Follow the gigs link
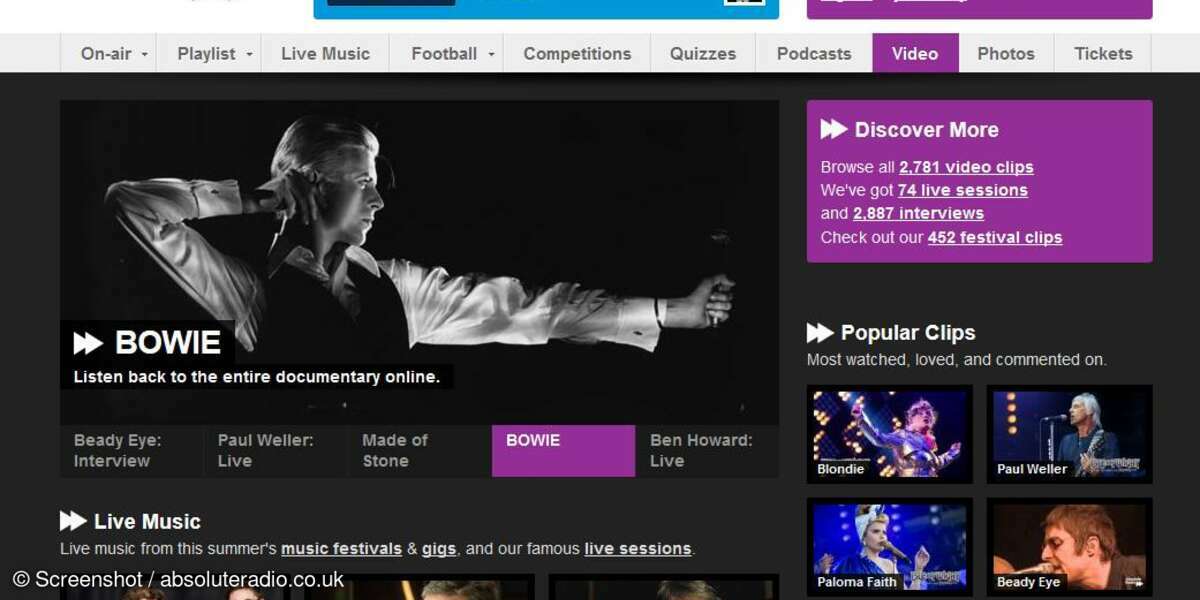The height and width of the screenshot is (600, 1200). pyautogui.click(x=439, y=549)
